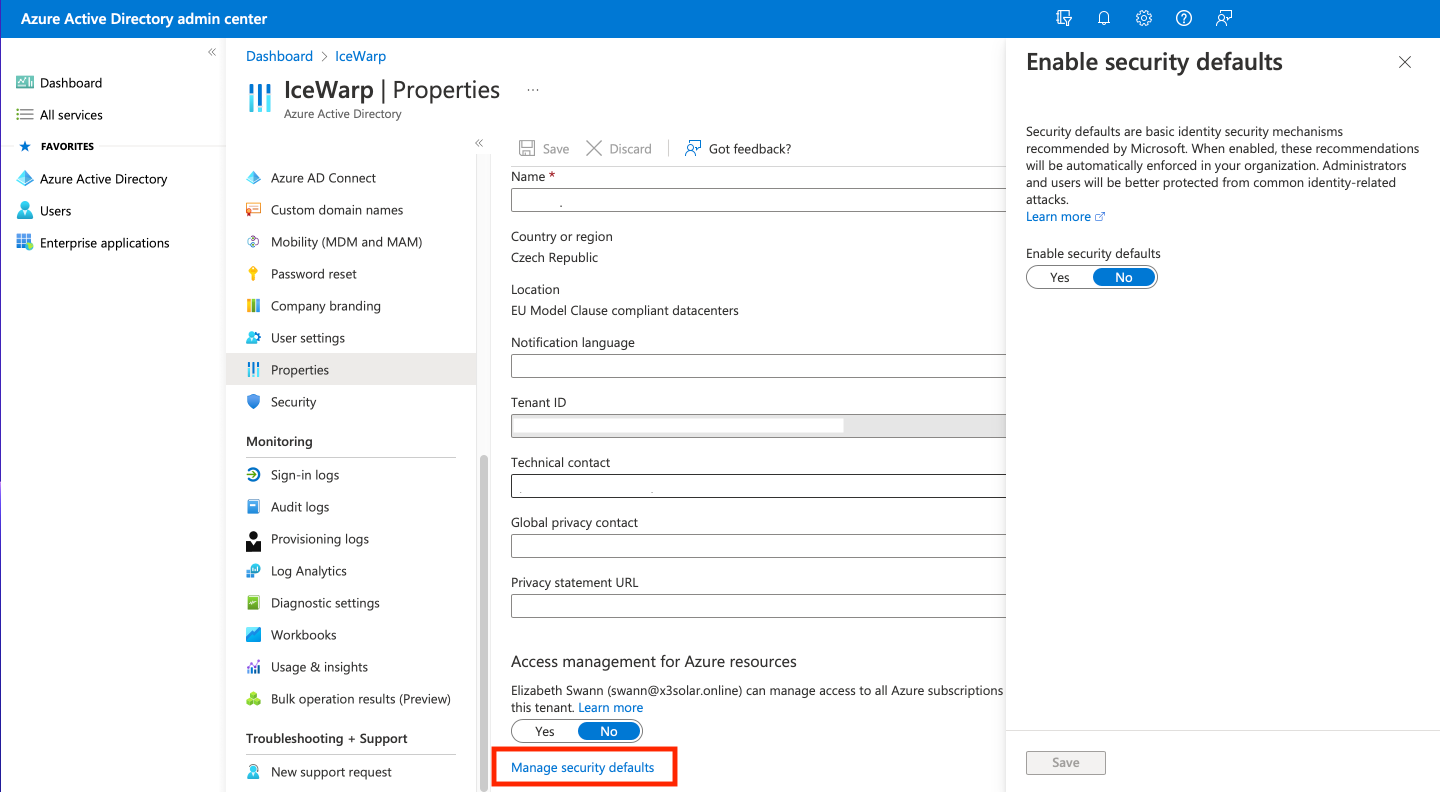Image resolution: width=1440 pixels, height=792 pixels.
Task: Set Enable security defaults to Yes
Action: (x=1060, y=277)
